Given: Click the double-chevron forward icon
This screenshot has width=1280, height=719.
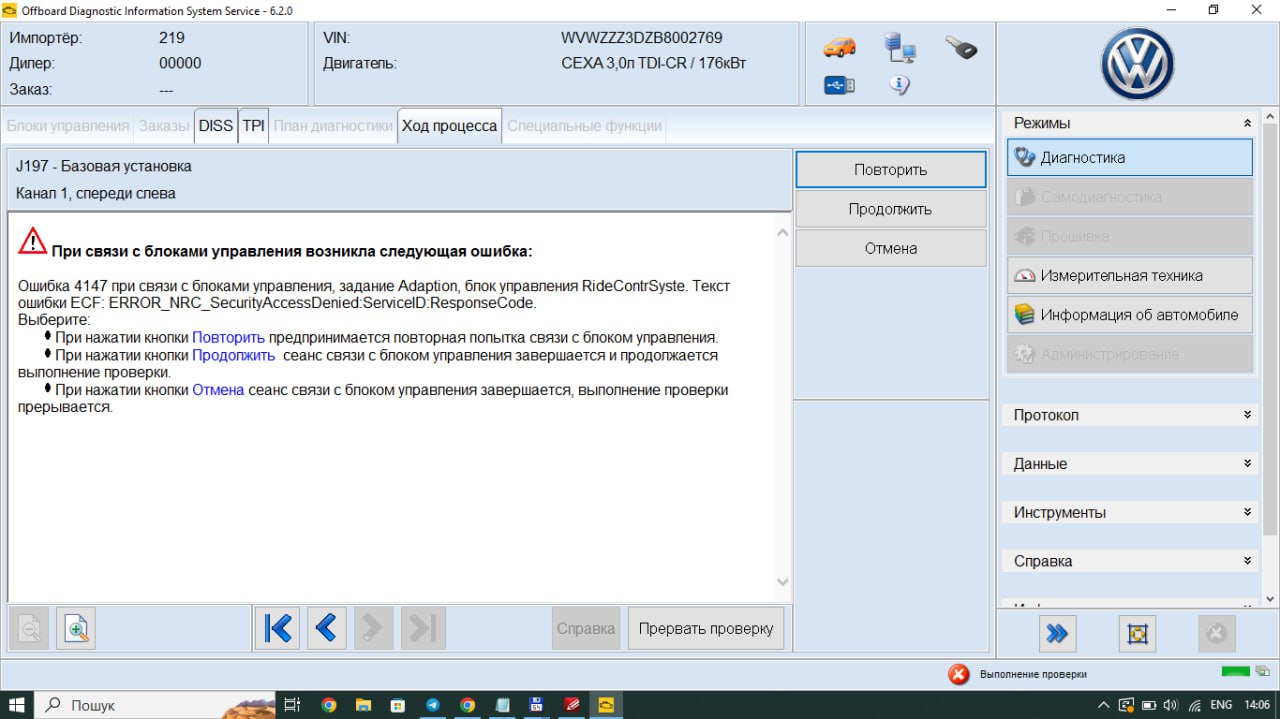Looking at the screenshot, I should (x=1057, y=634).
